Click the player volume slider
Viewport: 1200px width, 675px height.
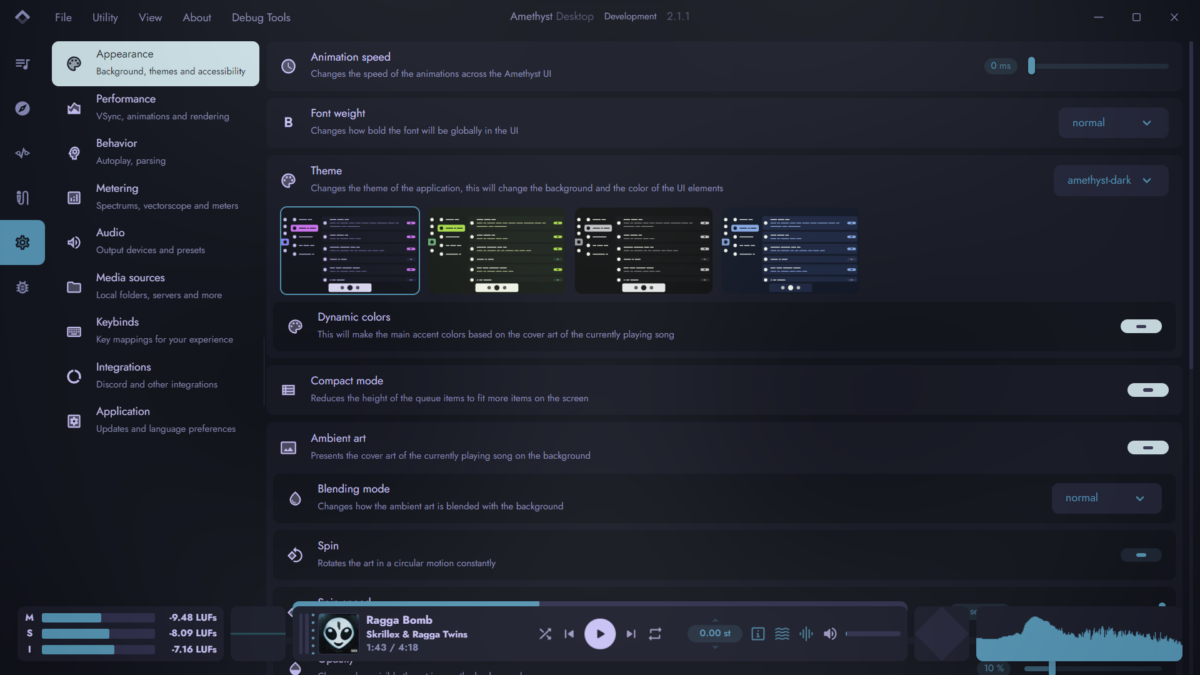coord(872,634)
